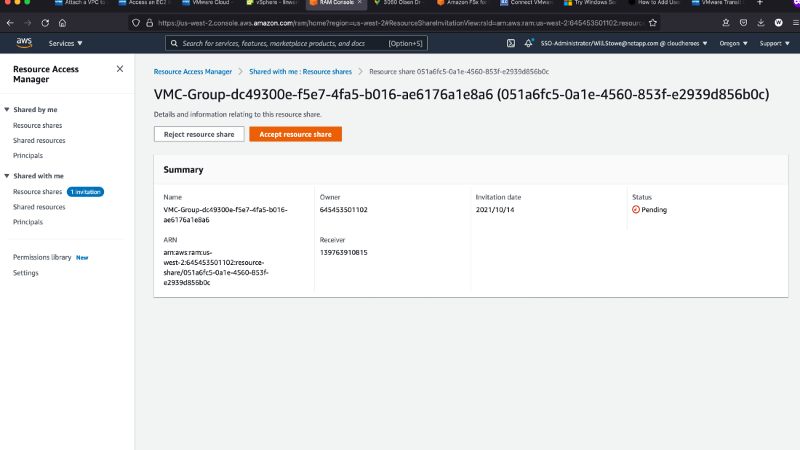
Task: Switch to the Try Windows Server browser tab
Action: pos(590,3)
